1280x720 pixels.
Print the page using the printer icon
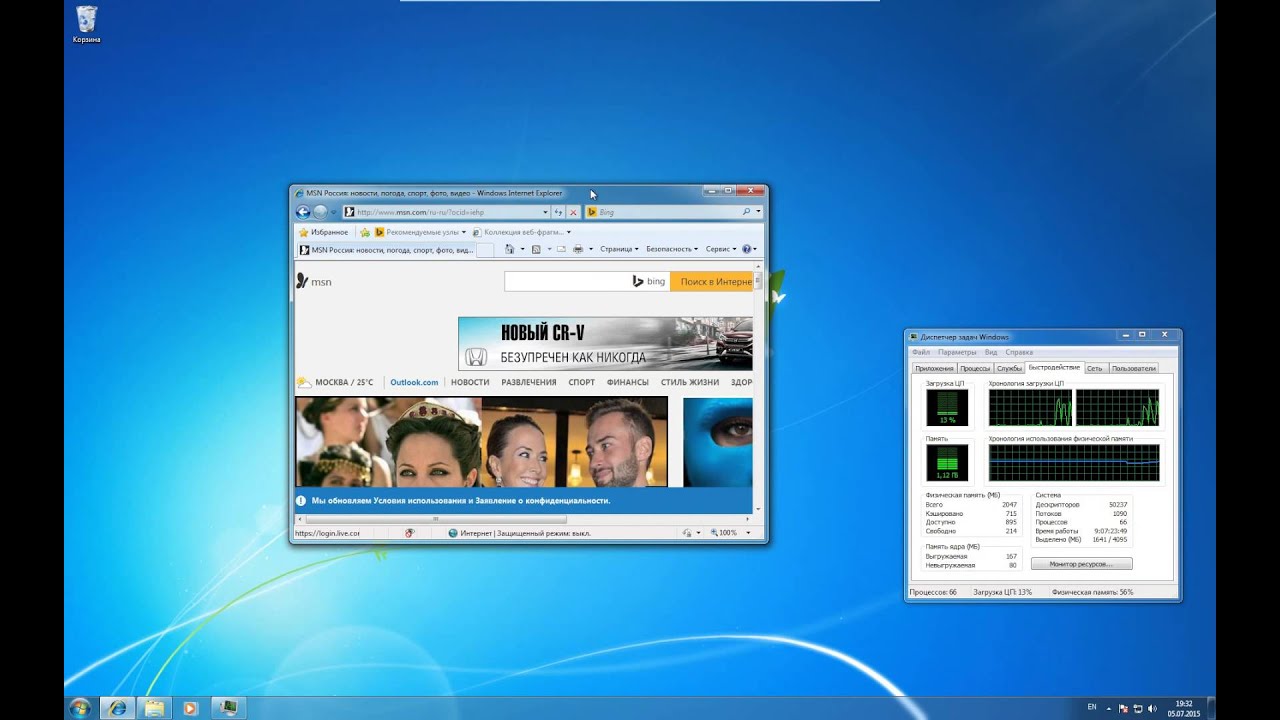pyautogui.click(x=577, y=249)
